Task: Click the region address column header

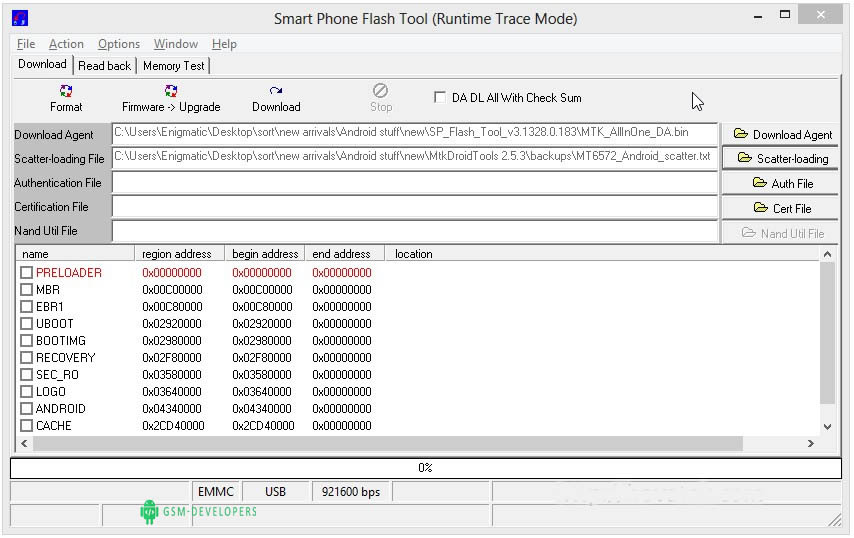Action: click(x=180, y=254)
